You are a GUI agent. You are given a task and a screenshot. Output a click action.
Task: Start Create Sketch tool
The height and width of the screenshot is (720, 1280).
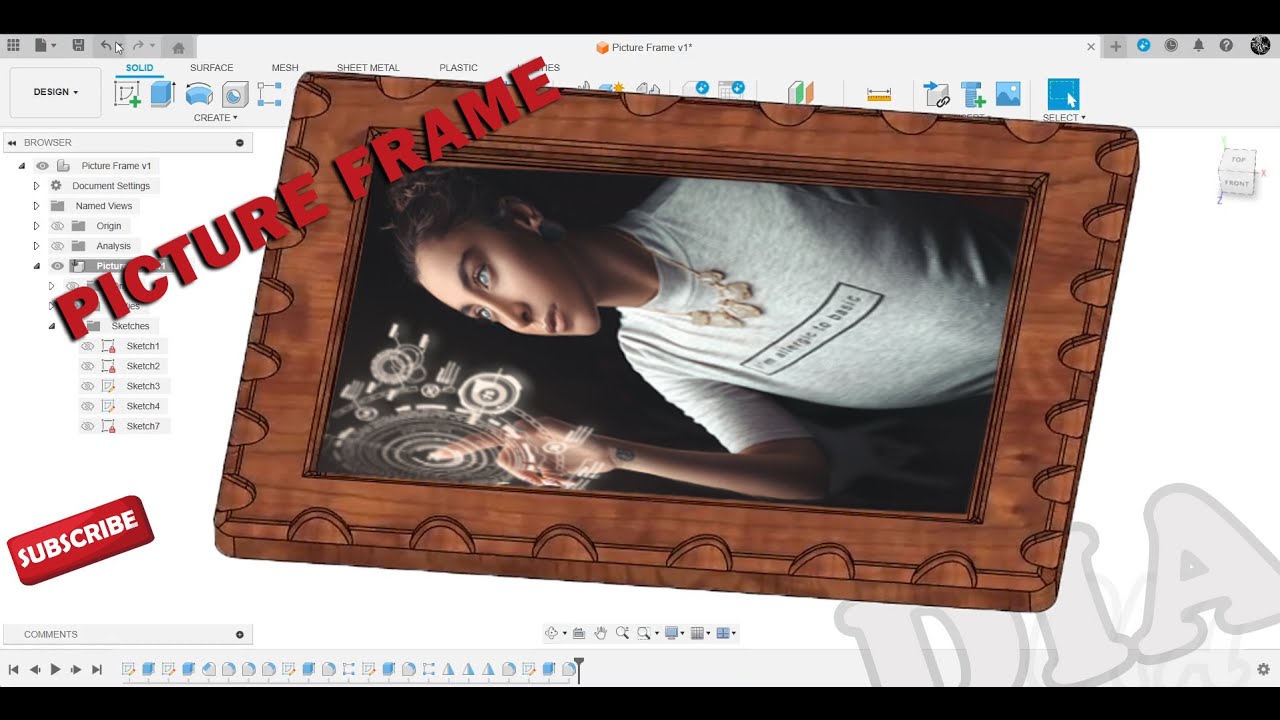[x=127, y=94]
